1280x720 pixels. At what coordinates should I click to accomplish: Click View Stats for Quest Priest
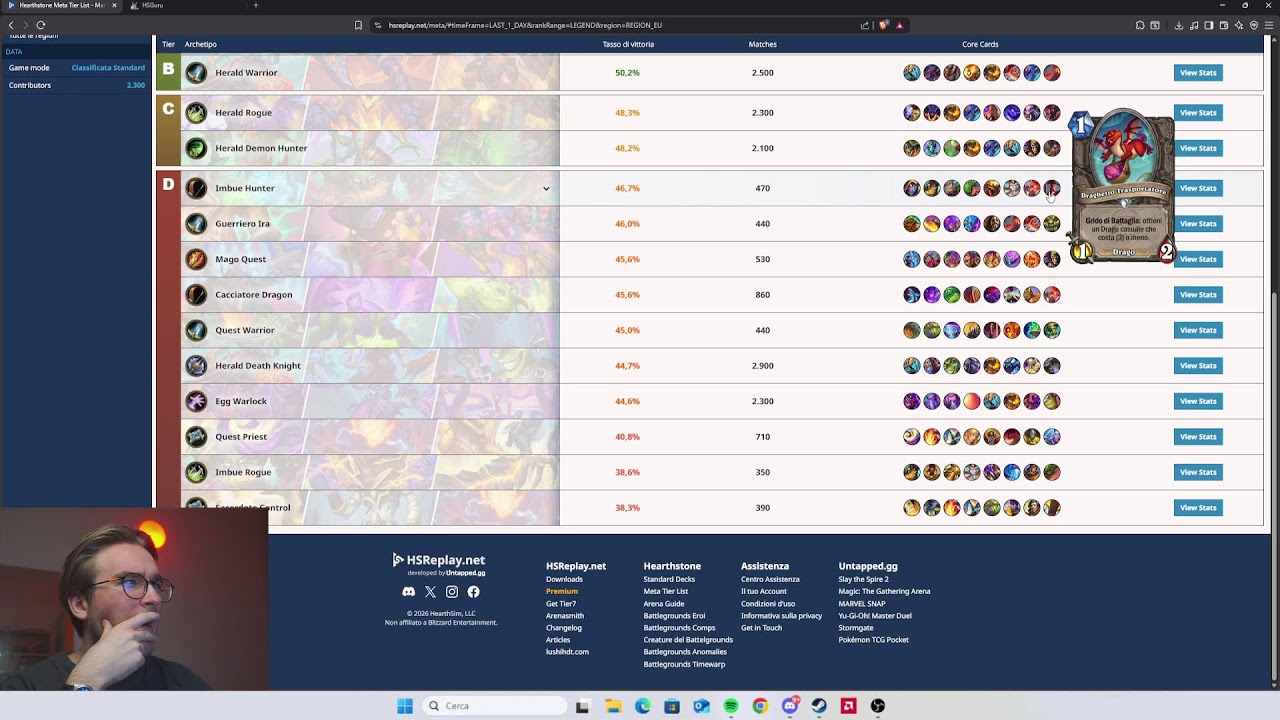1198,437
